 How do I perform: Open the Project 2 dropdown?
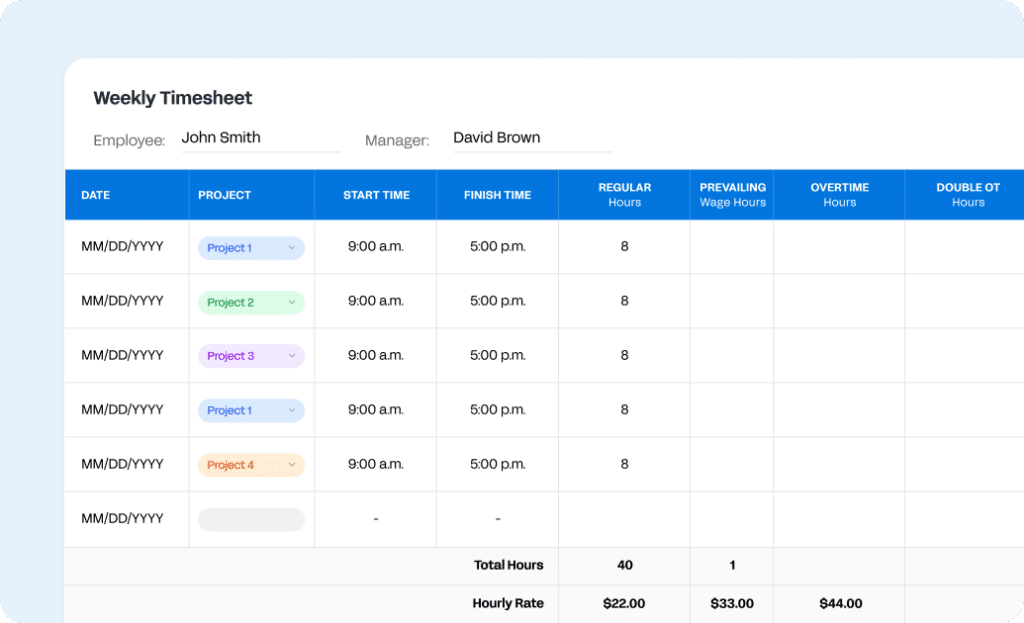251,302
